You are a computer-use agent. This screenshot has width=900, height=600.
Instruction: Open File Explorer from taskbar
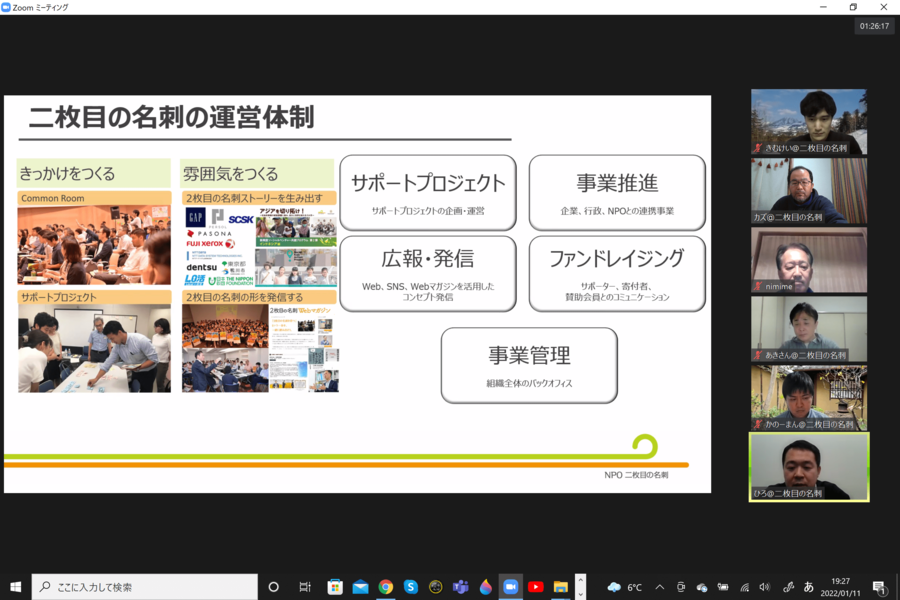(561, 587)
